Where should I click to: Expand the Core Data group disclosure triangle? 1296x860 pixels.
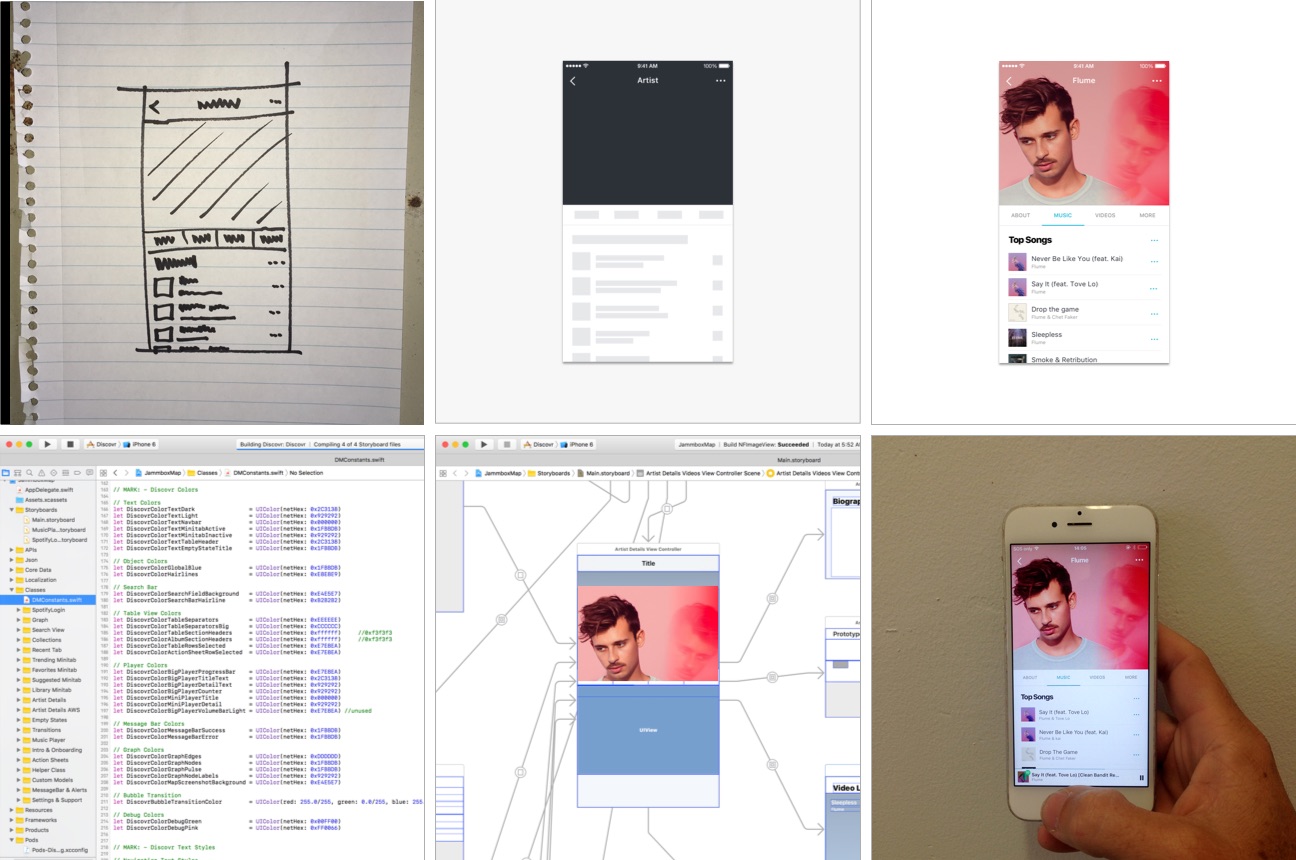point(12,570)
